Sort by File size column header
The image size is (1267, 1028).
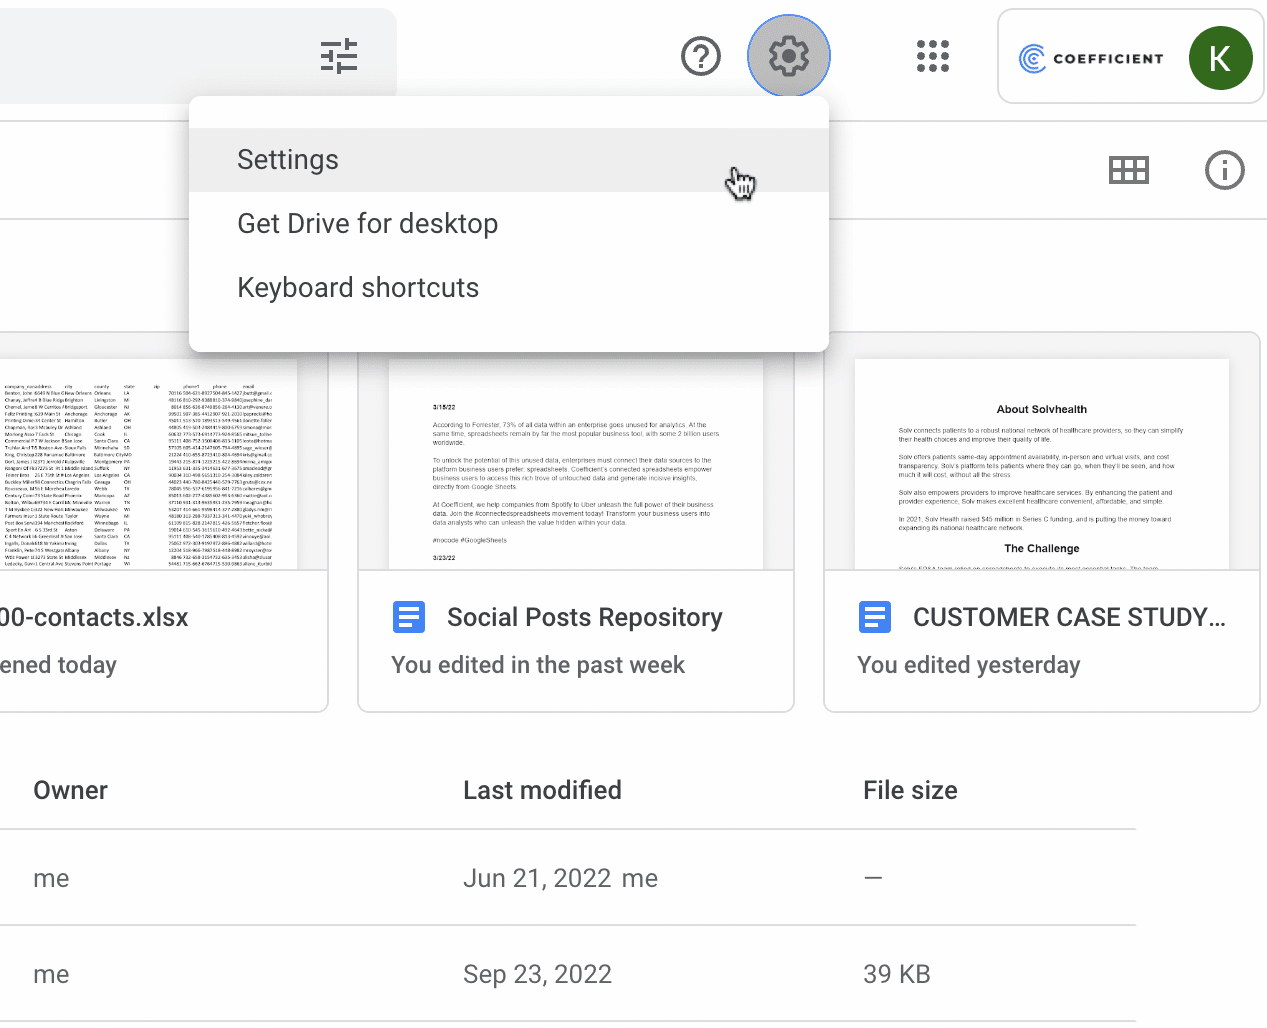click(910, 790)
